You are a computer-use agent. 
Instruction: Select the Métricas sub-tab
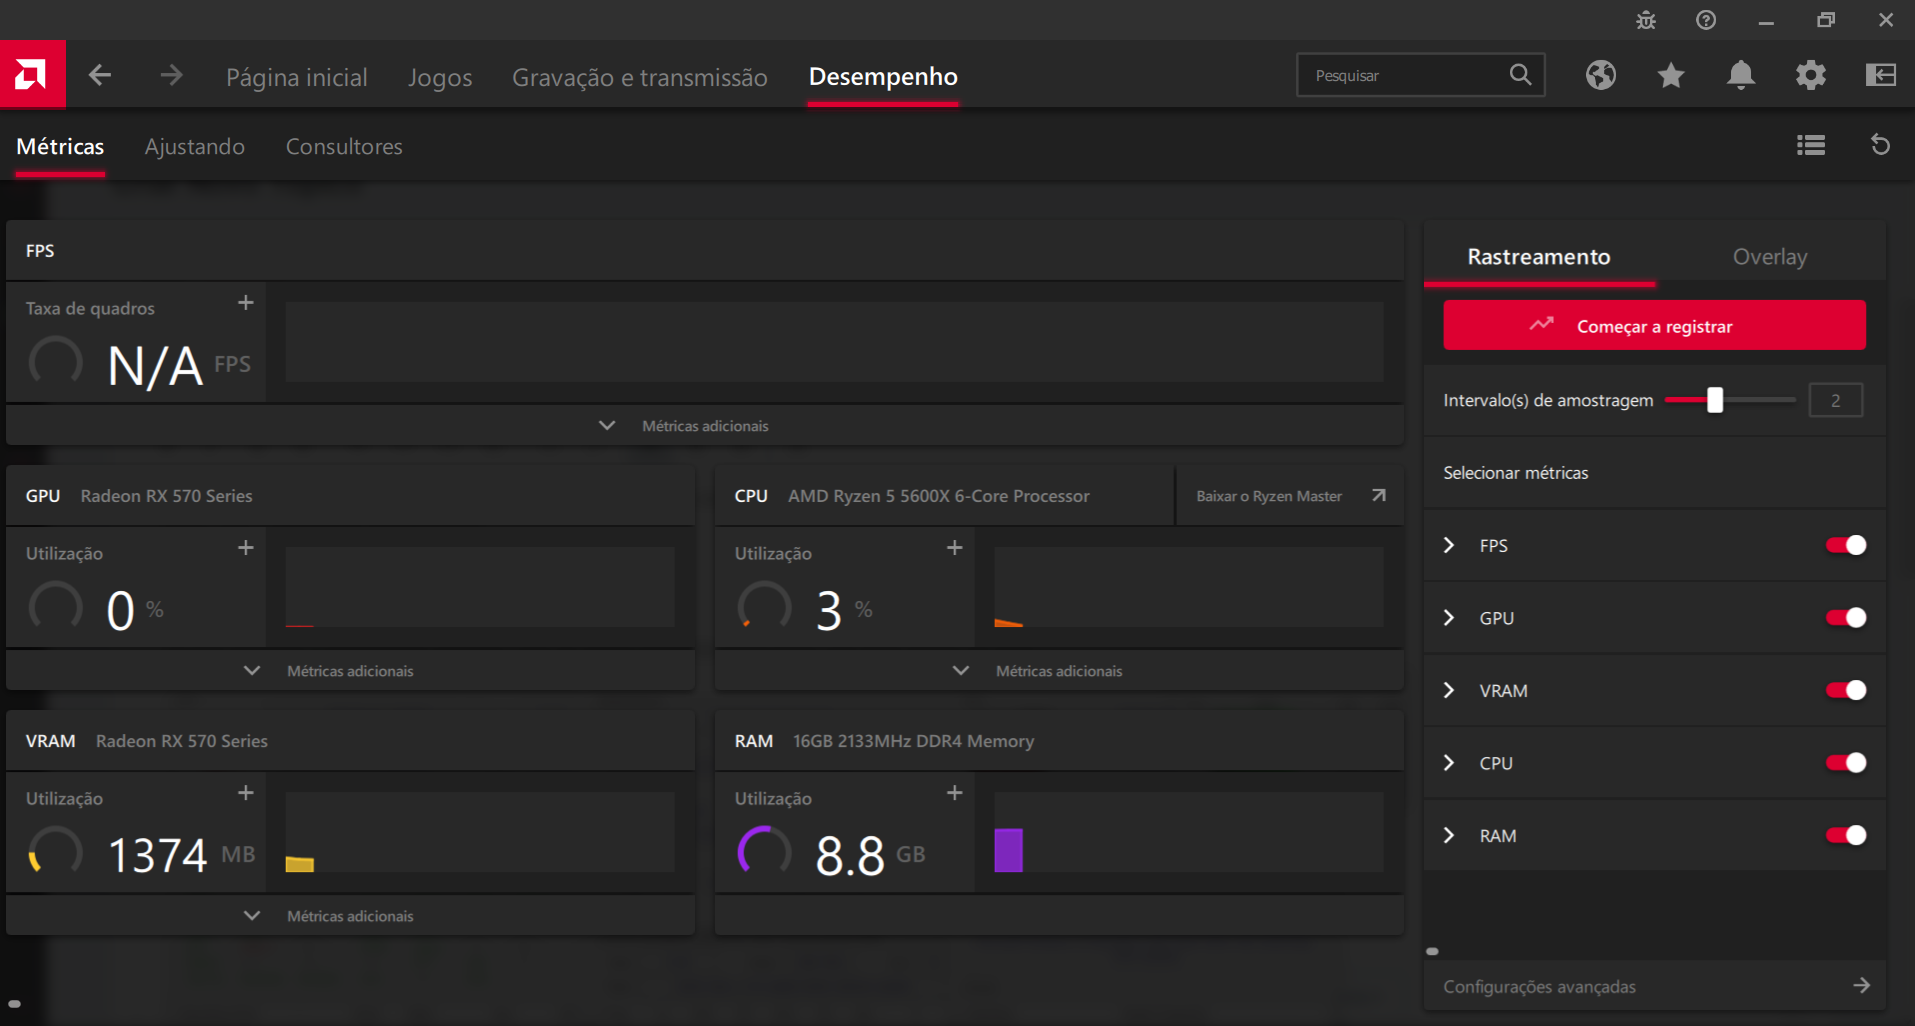pos(60,147)
